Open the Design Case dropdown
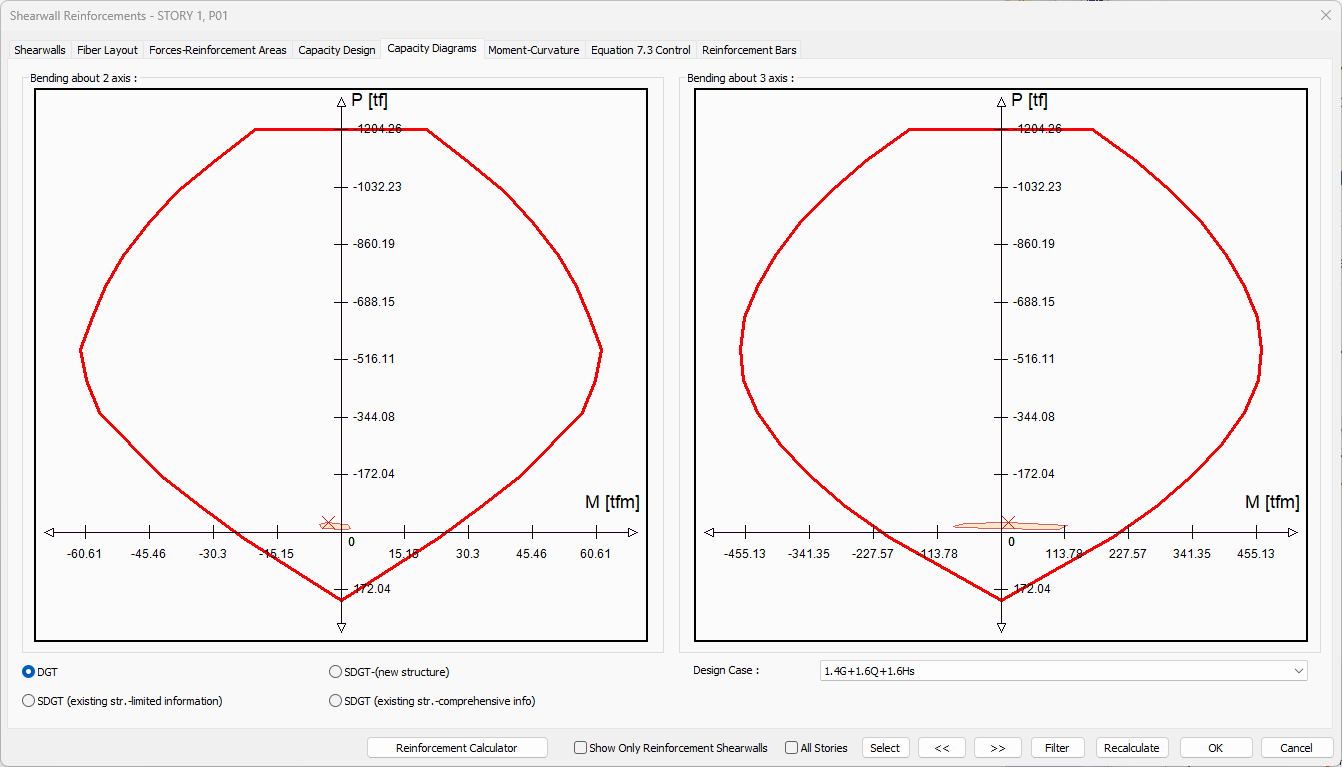The image size is (1342, 767). 1063,671
